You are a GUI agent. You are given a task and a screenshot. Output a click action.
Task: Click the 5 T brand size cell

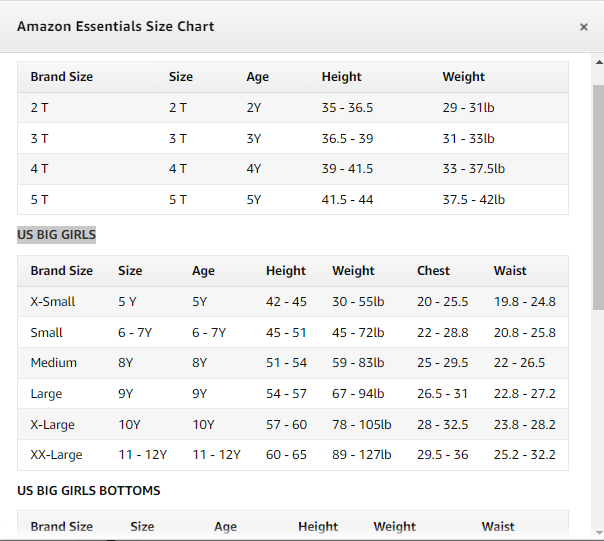click(39, 200)
